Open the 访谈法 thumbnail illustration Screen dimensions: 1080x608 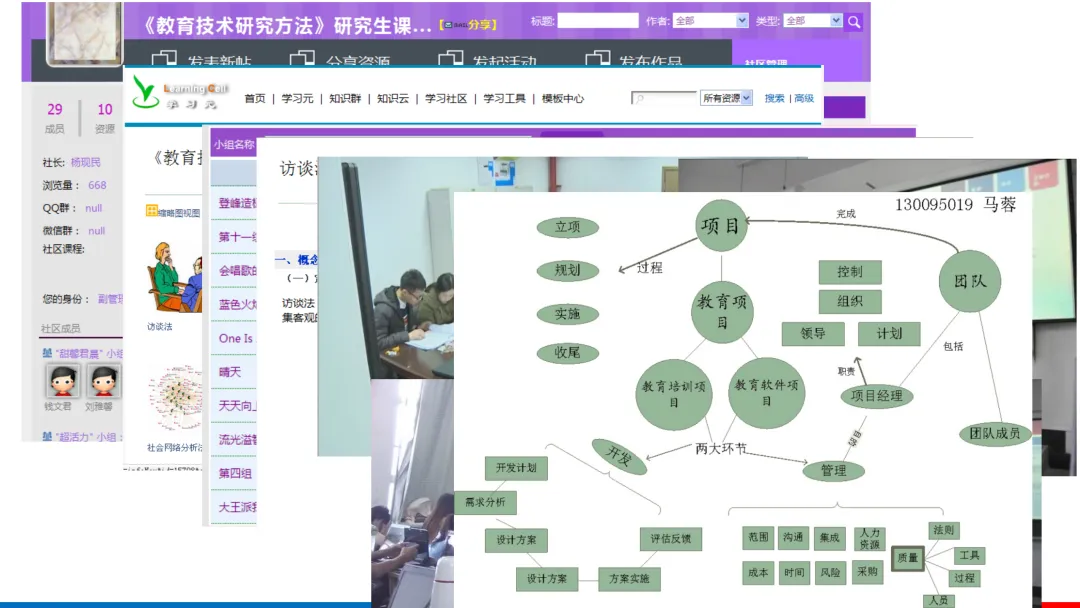point(174,277)
